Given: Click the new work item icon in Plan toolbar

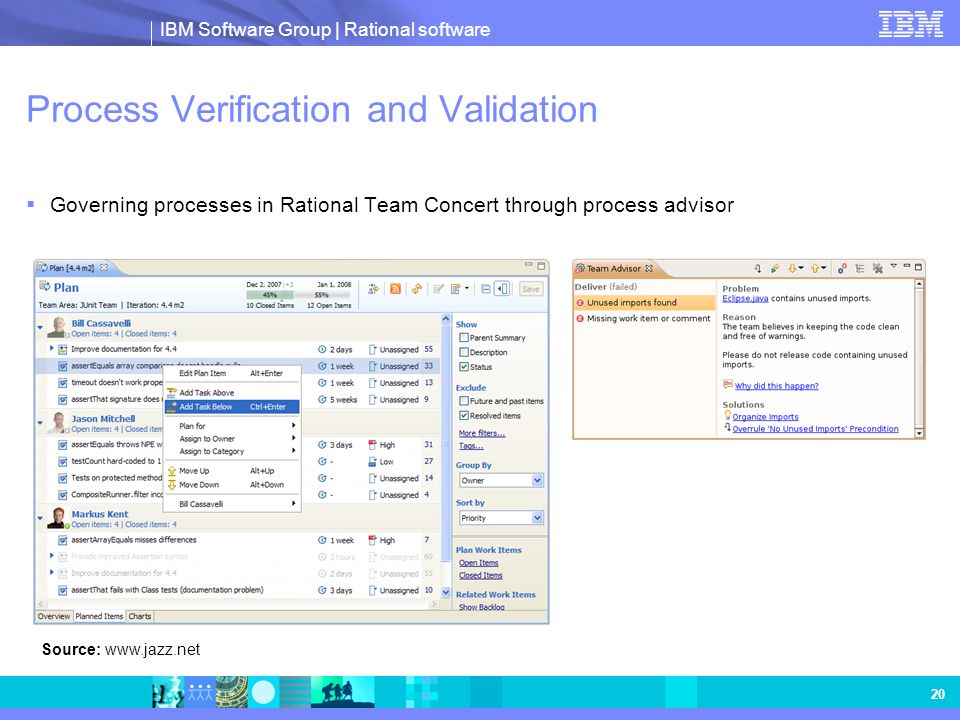Looking at the screenshot, I should point(456,289).
